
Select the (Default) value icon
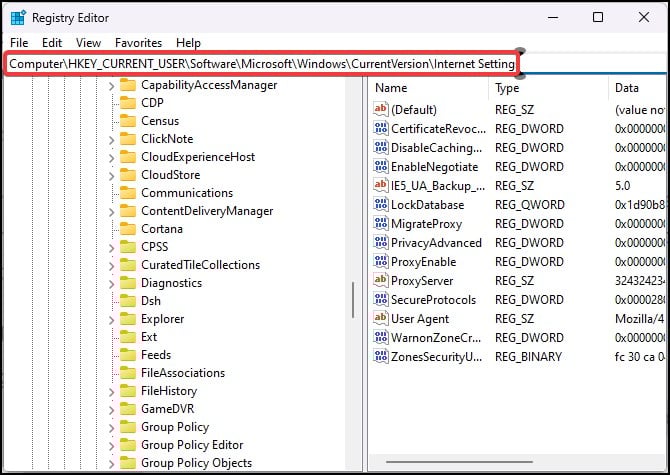click(x=380, y=109)
